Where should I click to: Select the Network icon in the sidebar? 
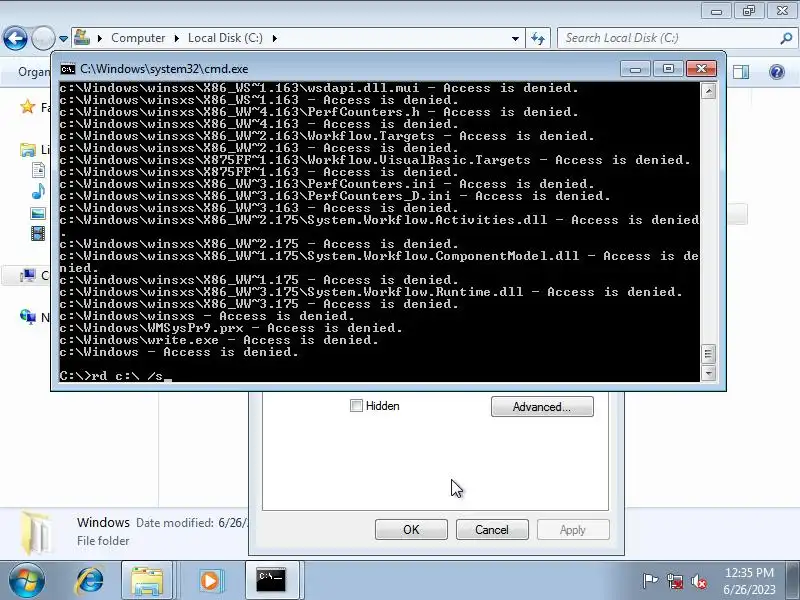(28, 316)
